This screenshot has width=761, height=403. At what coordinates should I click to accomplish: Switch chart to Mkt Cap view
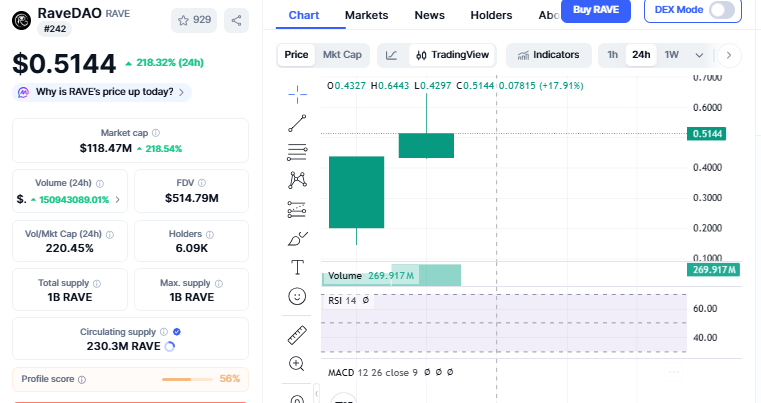click(x=343, y=54)
